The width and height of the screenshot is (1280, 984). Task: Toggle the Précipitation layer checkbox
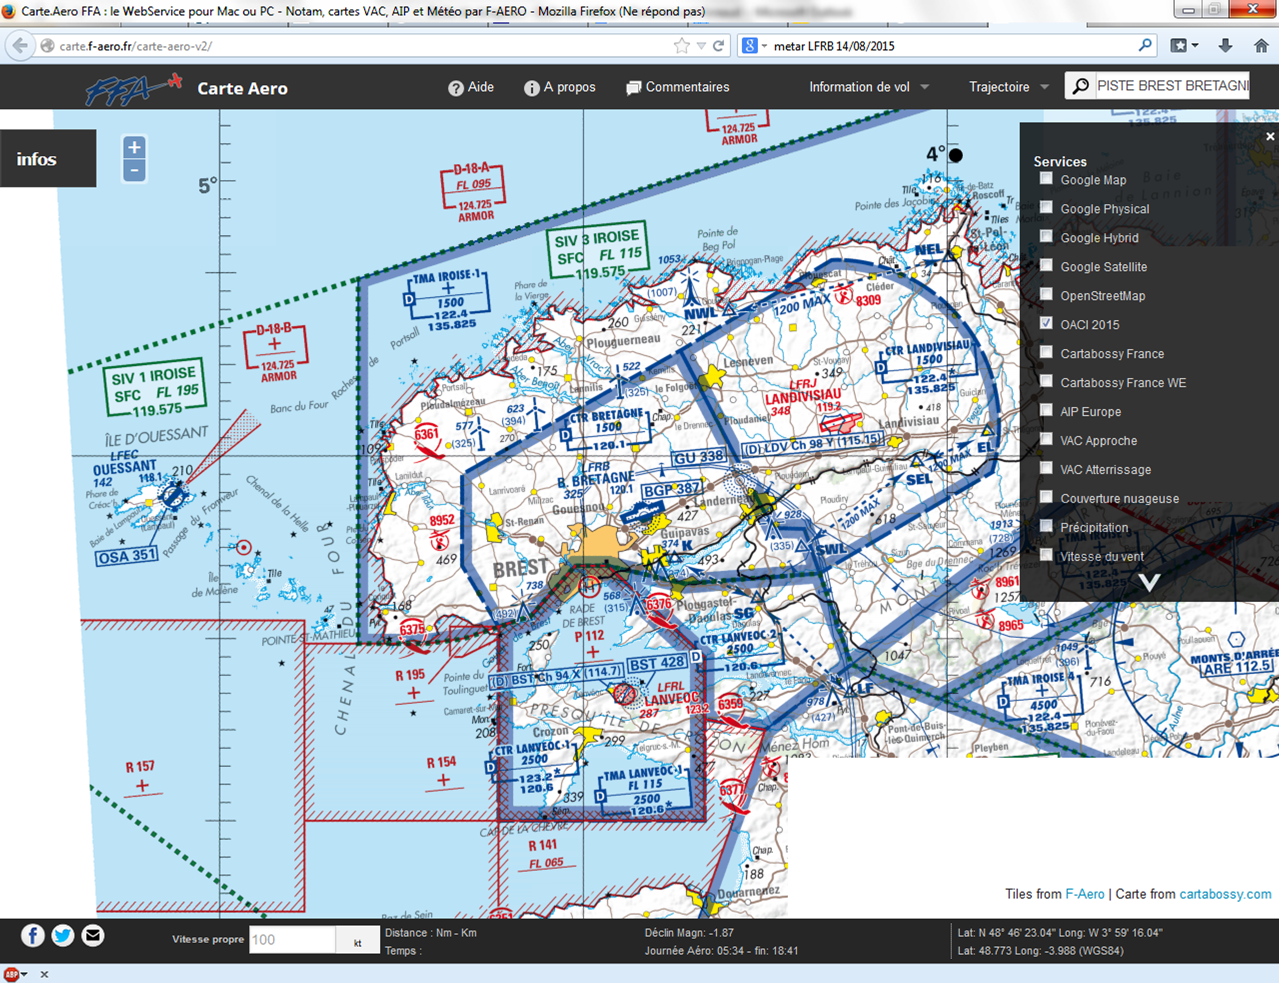point(1046,527)
